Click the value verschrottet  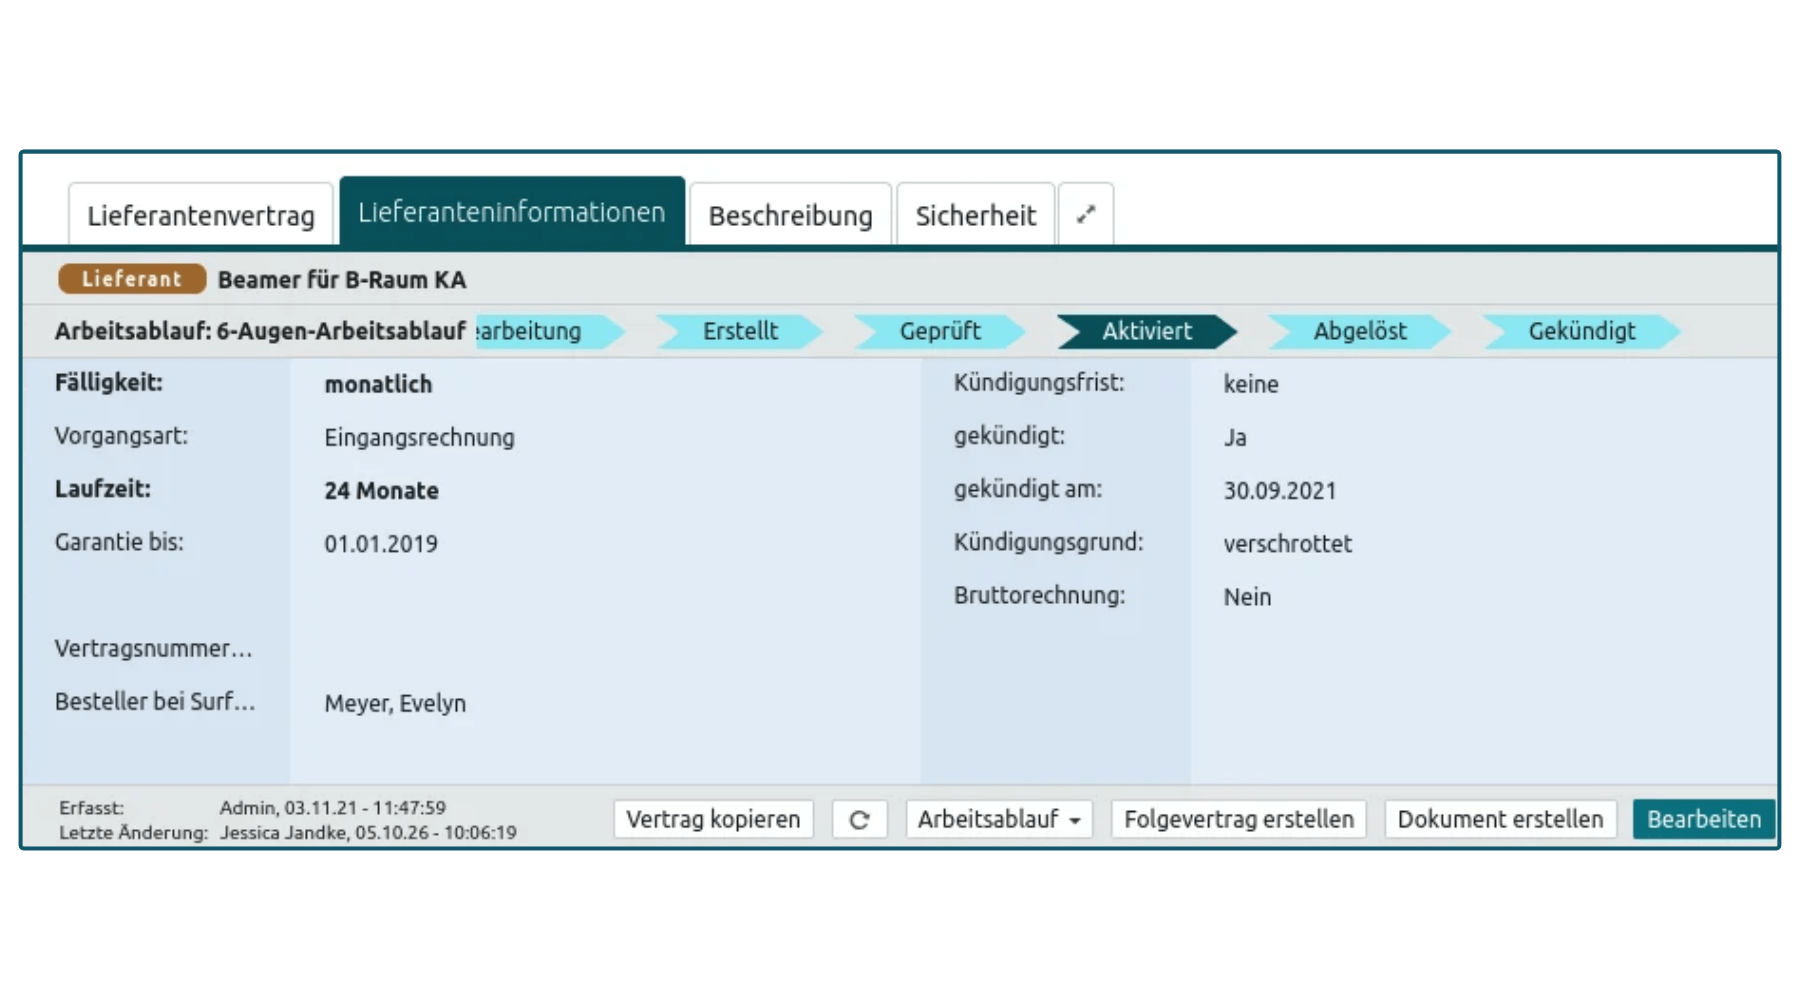point(1288,544)
